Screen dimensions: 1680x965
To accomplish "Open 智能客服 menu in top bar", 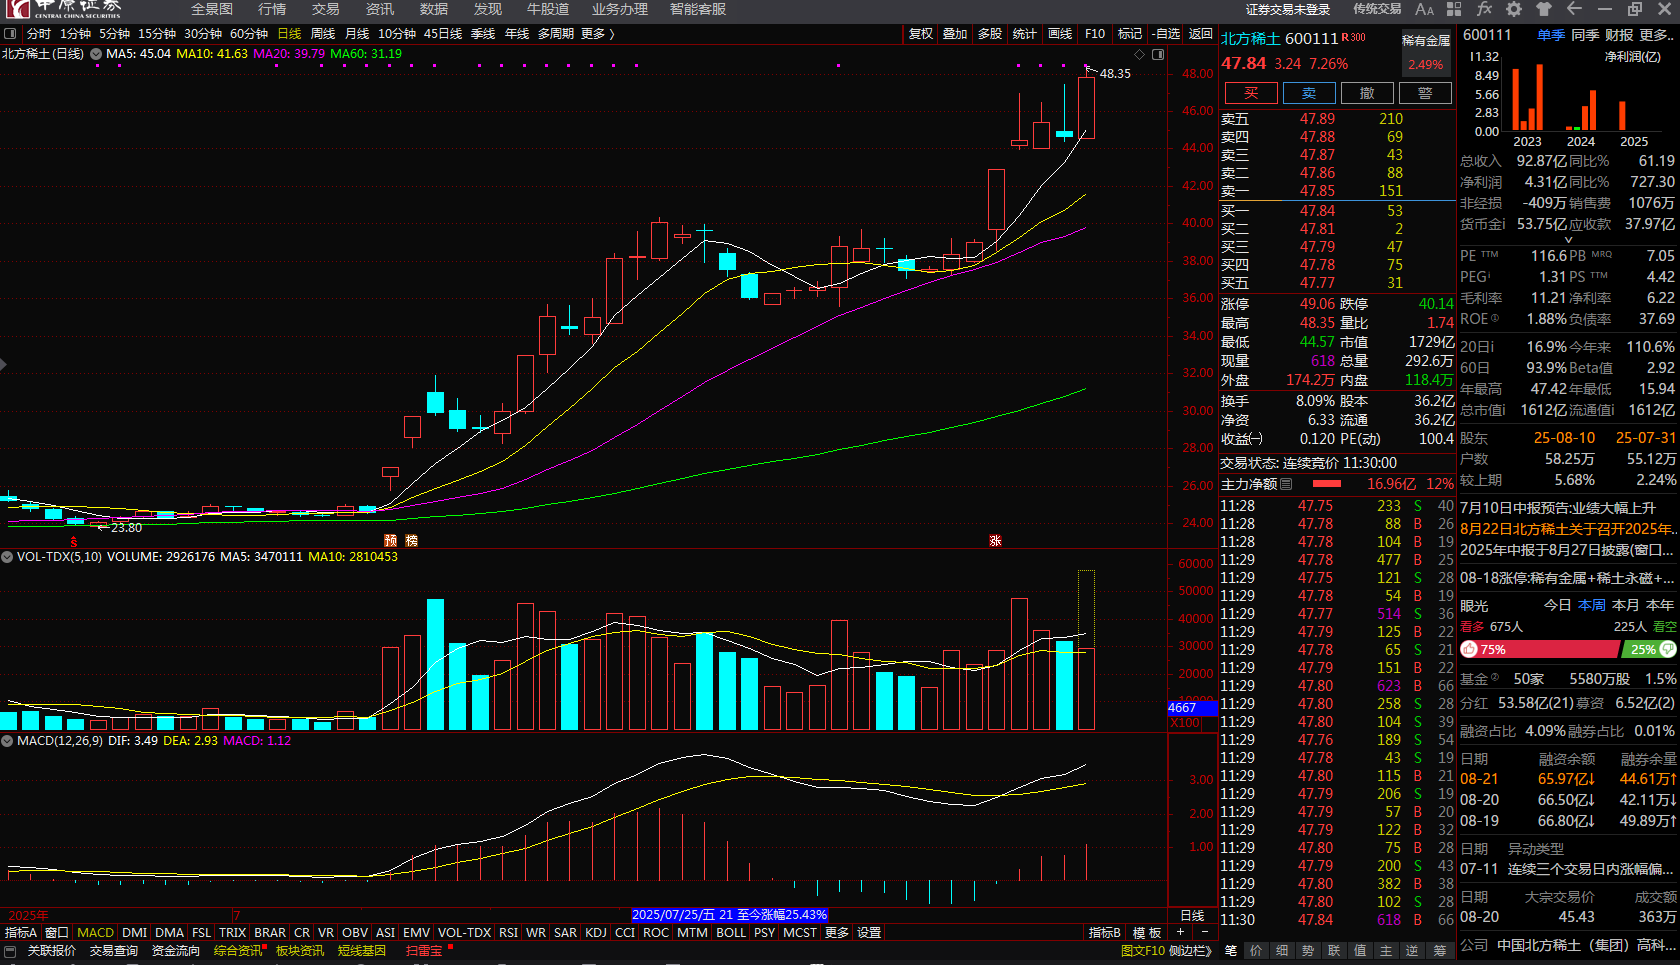I will 698,9.
